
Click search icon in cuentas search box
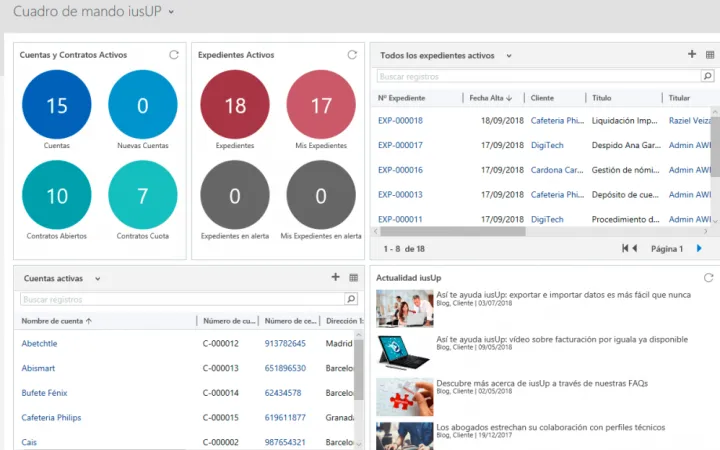click(x=350, y=299)
